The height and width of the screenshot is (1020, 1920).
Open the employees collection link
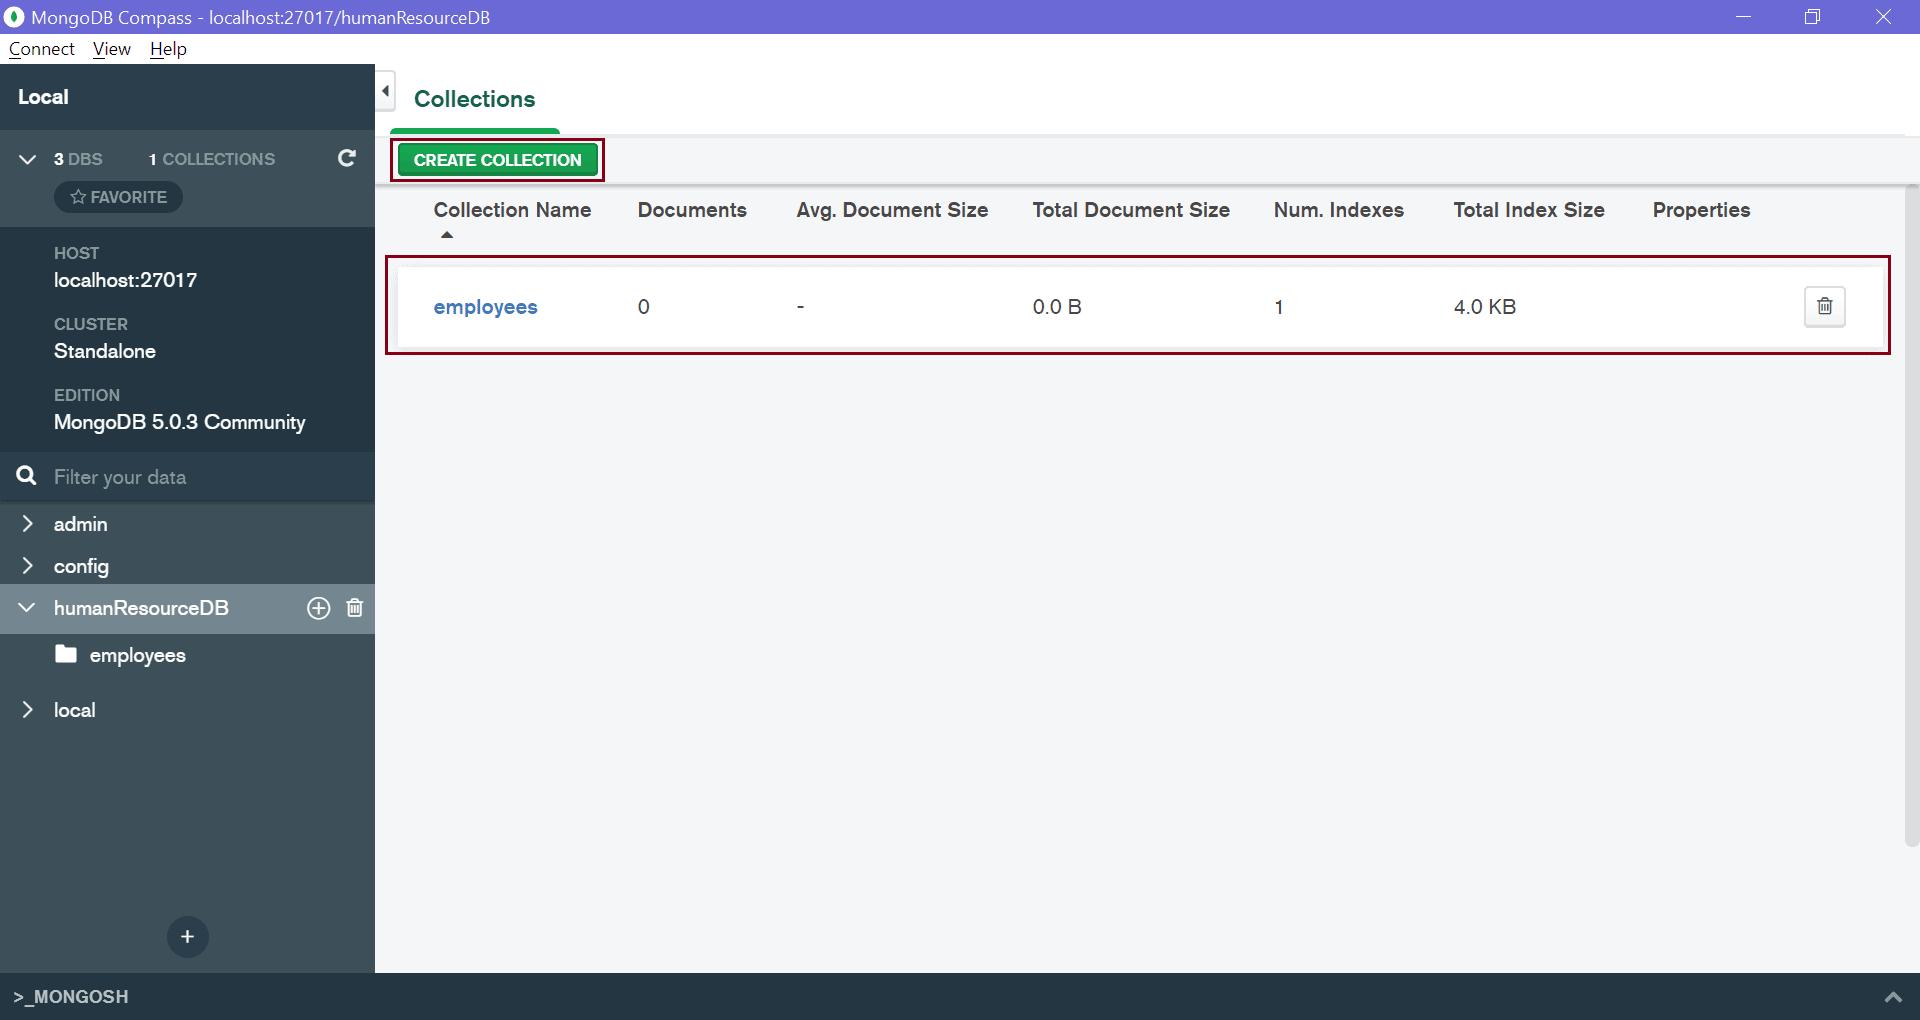(x=485, y=307)
